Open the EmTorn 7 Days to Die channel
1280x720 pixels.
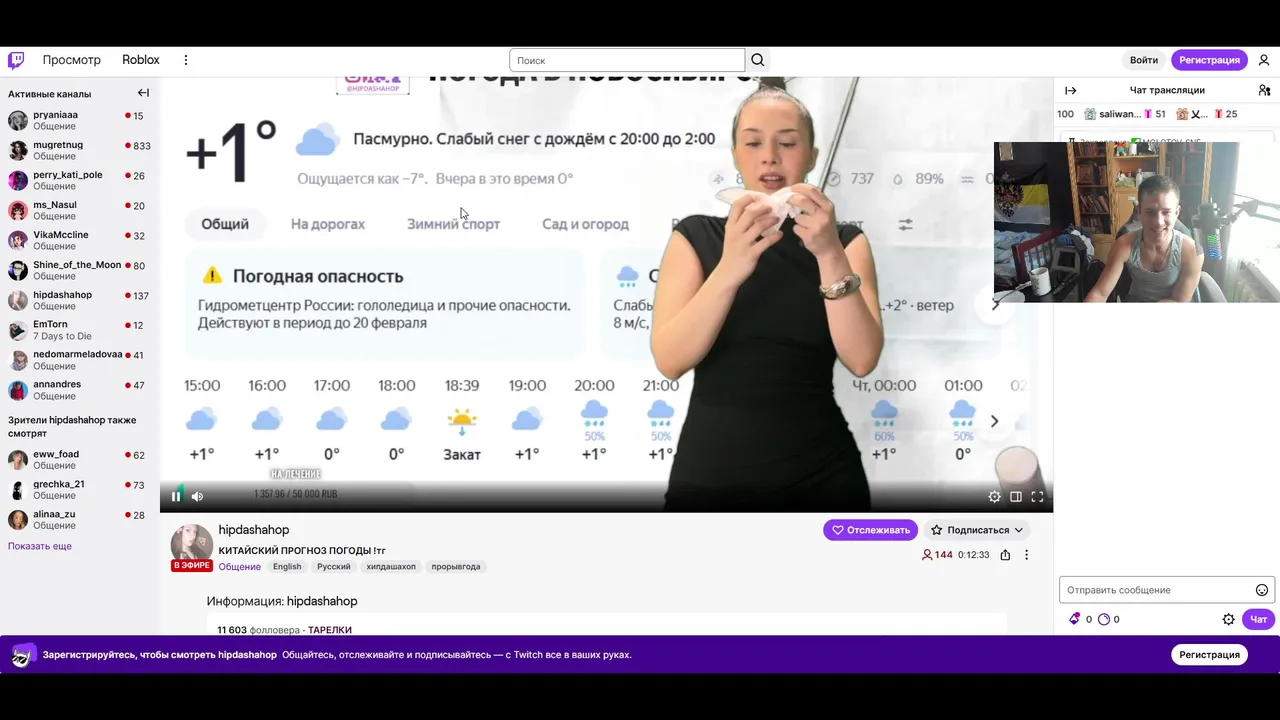[x=80, y=330]
